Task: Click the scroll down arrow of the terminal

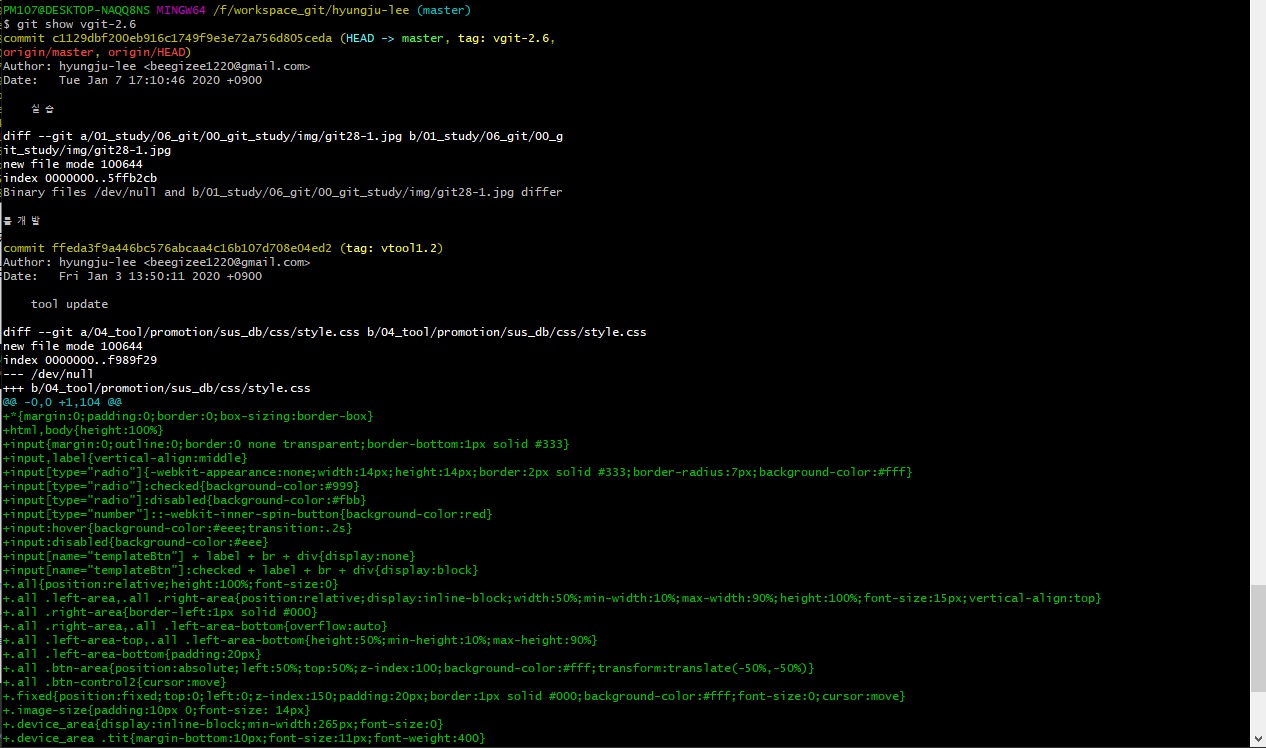Action: click(x=1257, y=740)
